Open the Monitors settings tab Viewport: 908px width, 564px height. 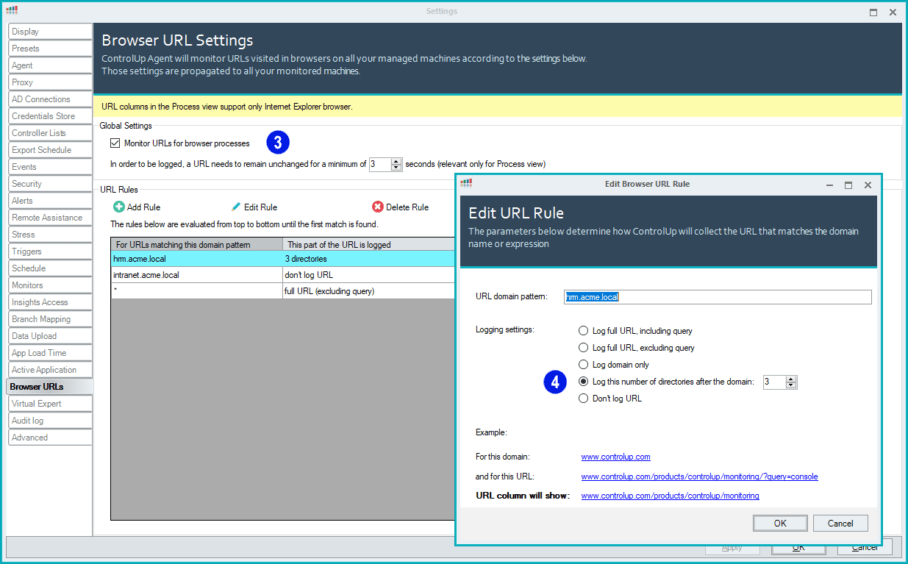[x=50, y=285]
